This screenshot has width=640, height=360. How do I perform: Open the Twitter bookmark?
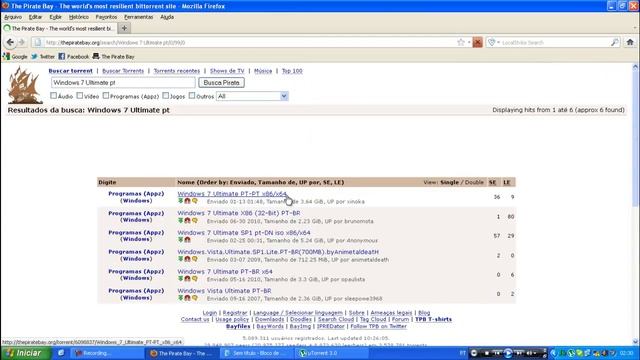pos(43,56)
